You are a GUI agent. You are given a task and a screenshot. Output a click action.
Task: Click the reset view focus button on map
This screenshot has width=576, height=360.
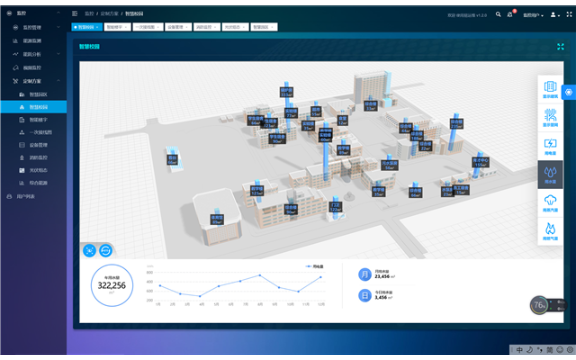[x=89, y=251]
